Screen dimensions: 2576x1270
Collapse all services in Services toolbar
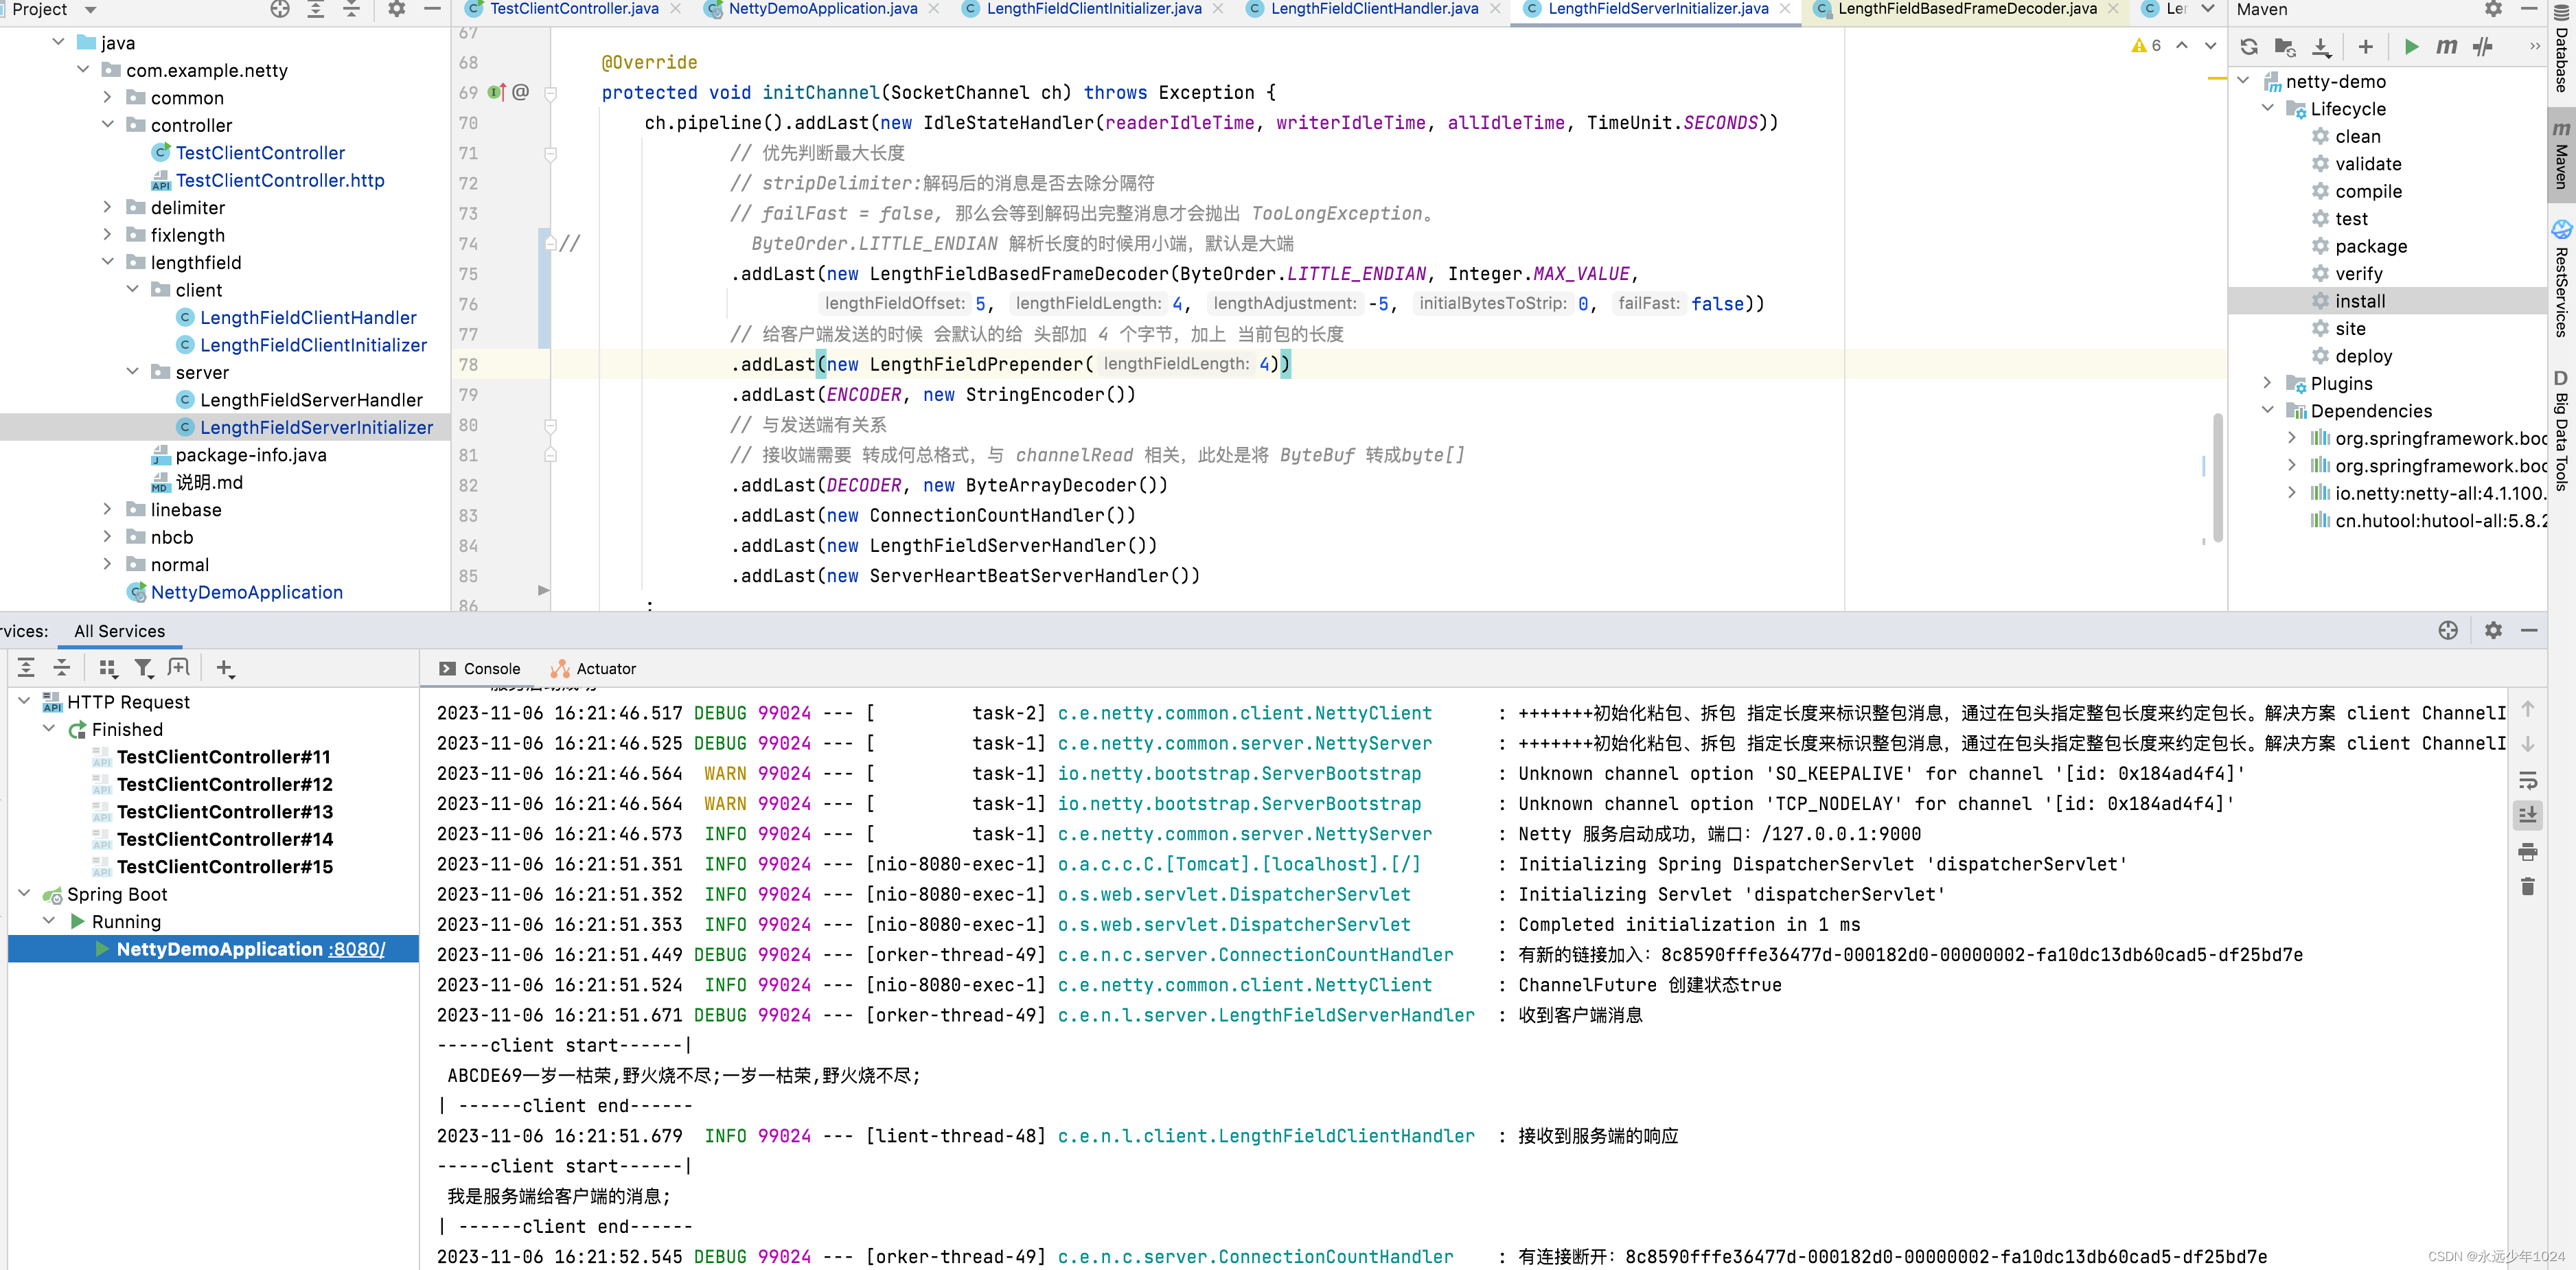(62, 668)
